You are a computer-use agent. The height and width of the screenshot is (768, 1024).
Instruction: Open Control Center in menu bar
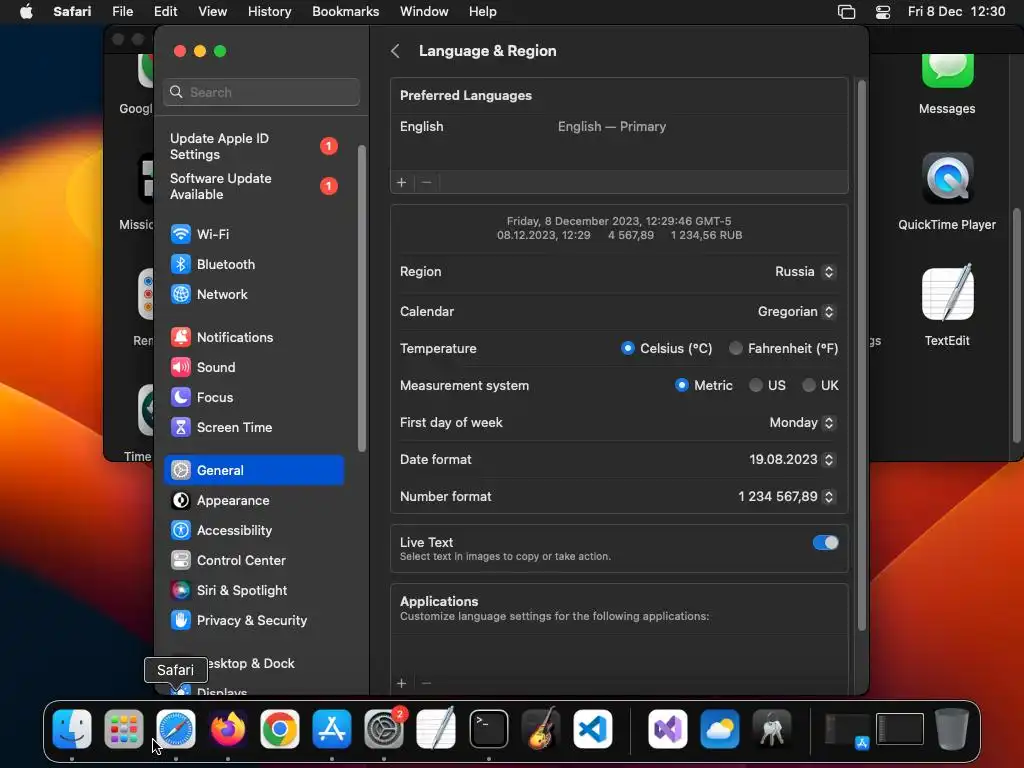[x=882, y=12]
